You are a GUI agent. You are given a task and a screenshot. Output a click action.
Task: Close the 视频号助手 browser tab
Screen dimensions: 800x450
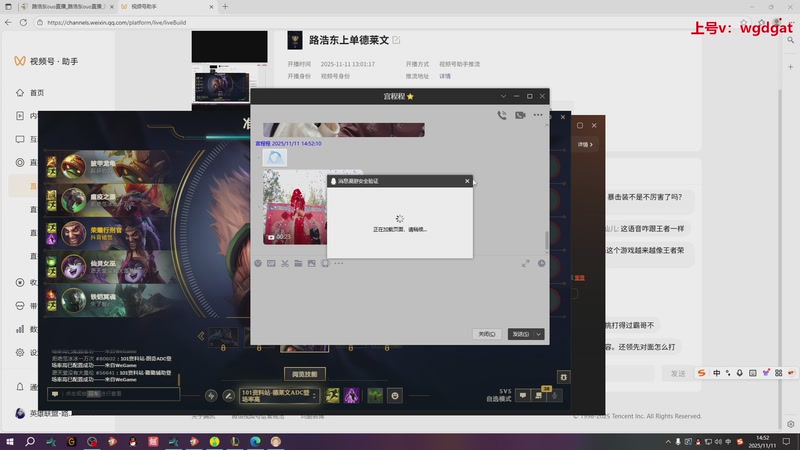tap(211, 7)
